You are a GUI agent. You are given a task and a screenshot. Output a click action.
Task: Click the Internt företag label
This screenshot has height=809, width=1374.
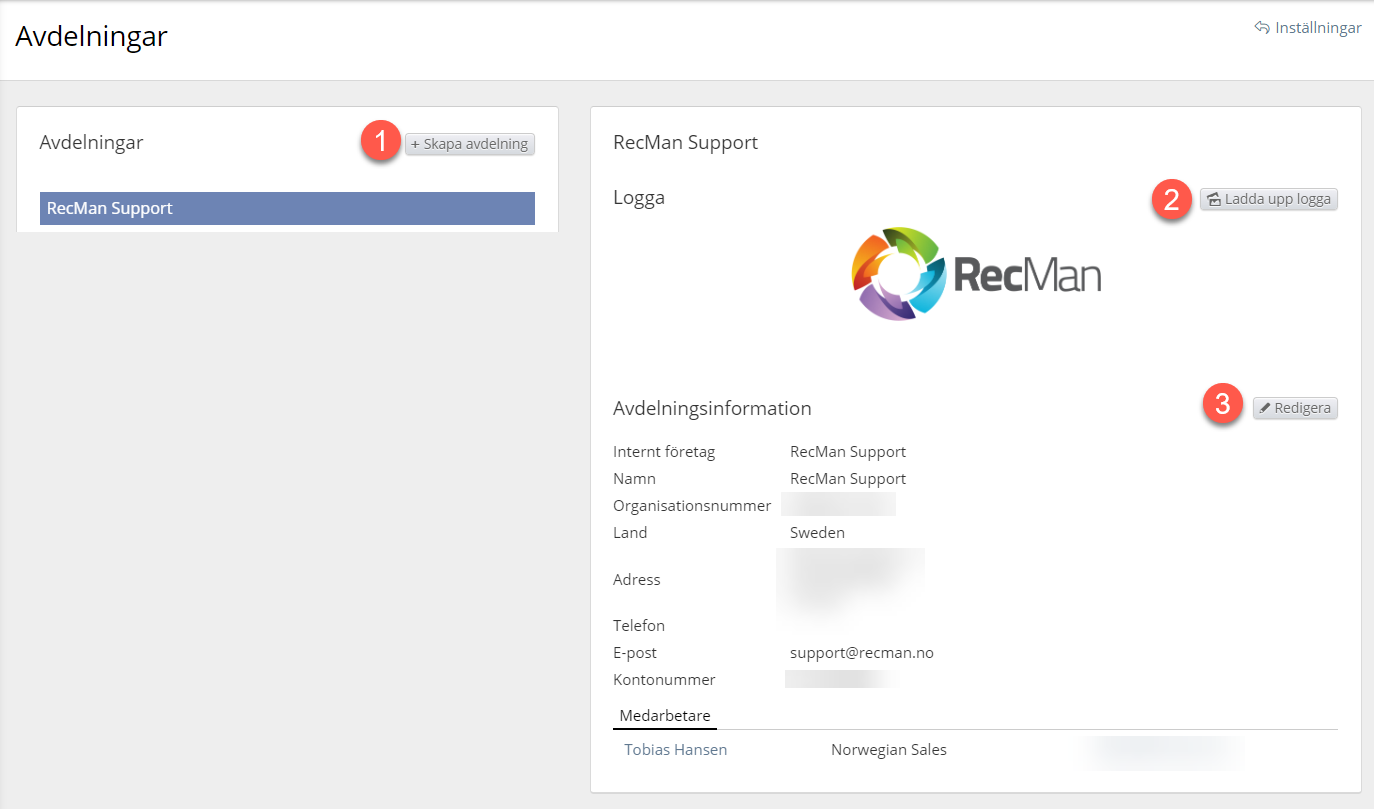pyautogui.click(x=664, y=452)
